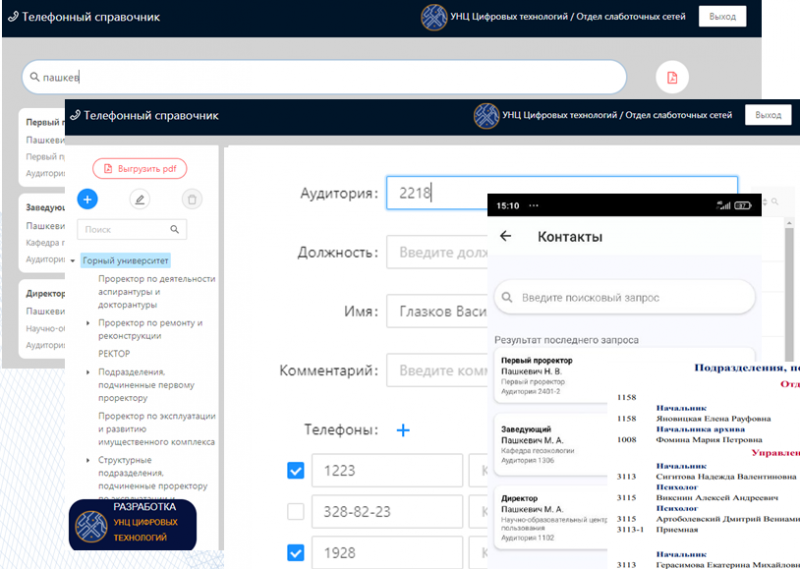
Task: Select РЕКТОР in the tree
Action: (114, 353)
